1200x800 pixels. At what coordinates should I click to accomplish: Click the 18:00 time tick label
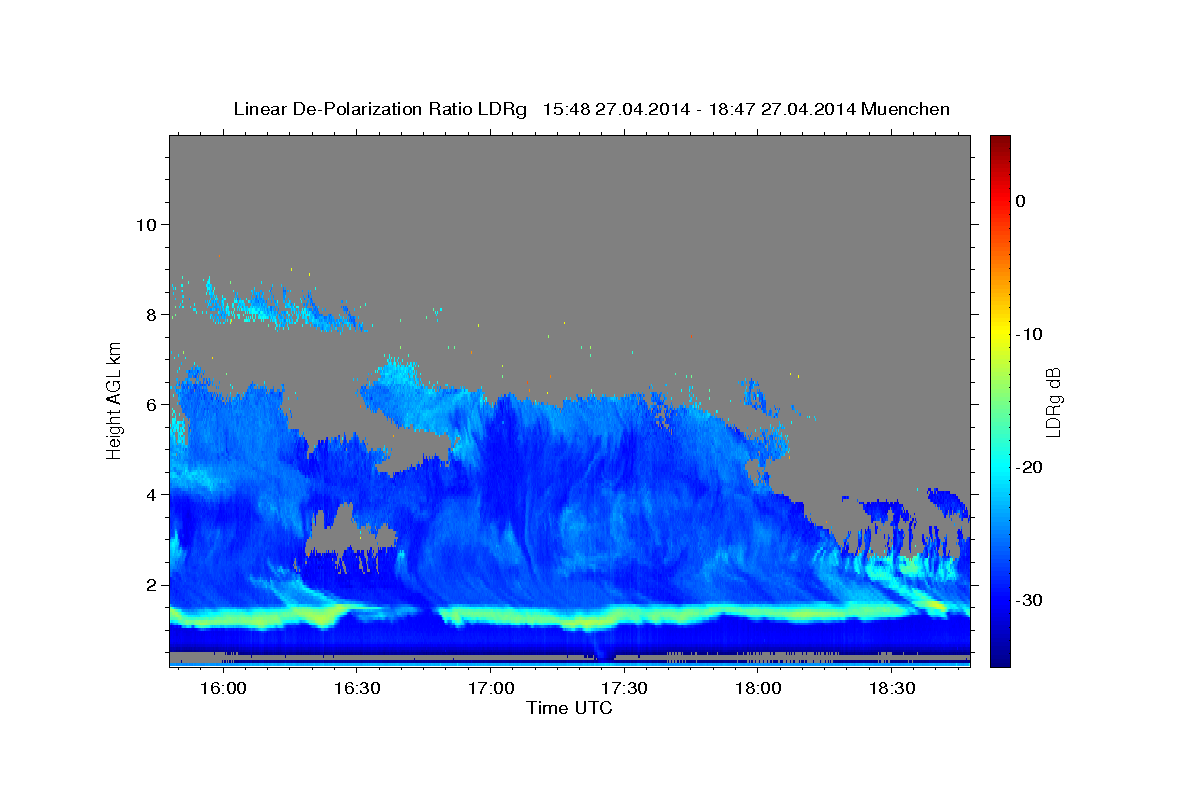(758, 689)
